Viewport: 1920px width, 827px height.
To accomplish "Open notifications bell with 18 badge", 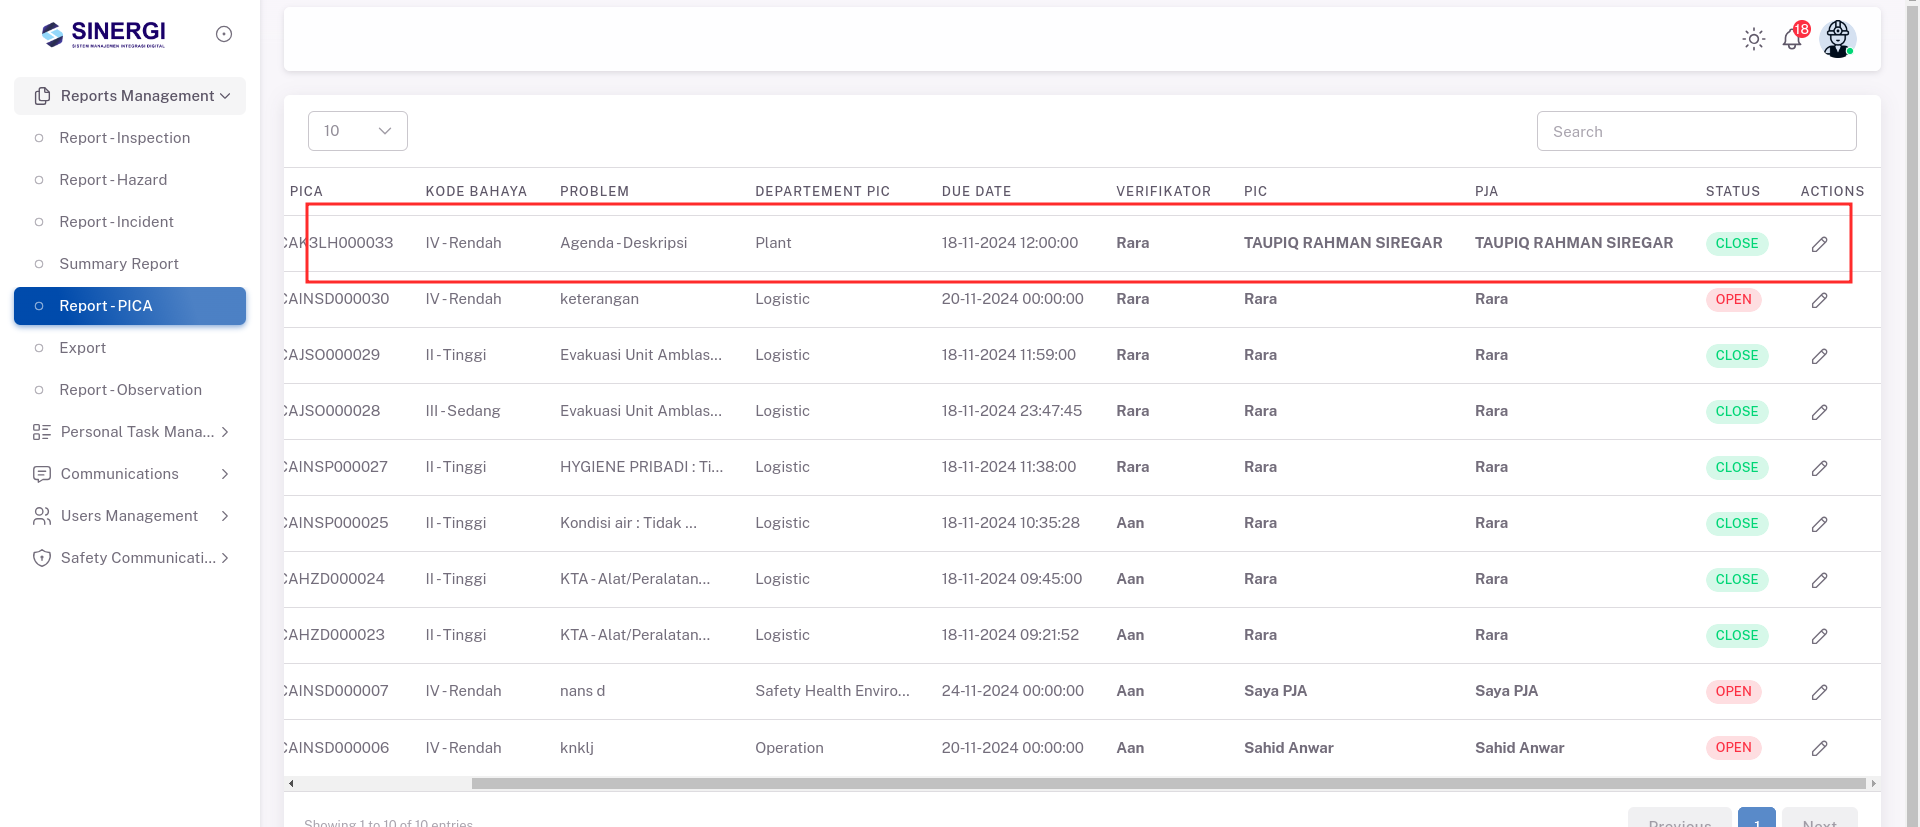I will (1794, 37).
